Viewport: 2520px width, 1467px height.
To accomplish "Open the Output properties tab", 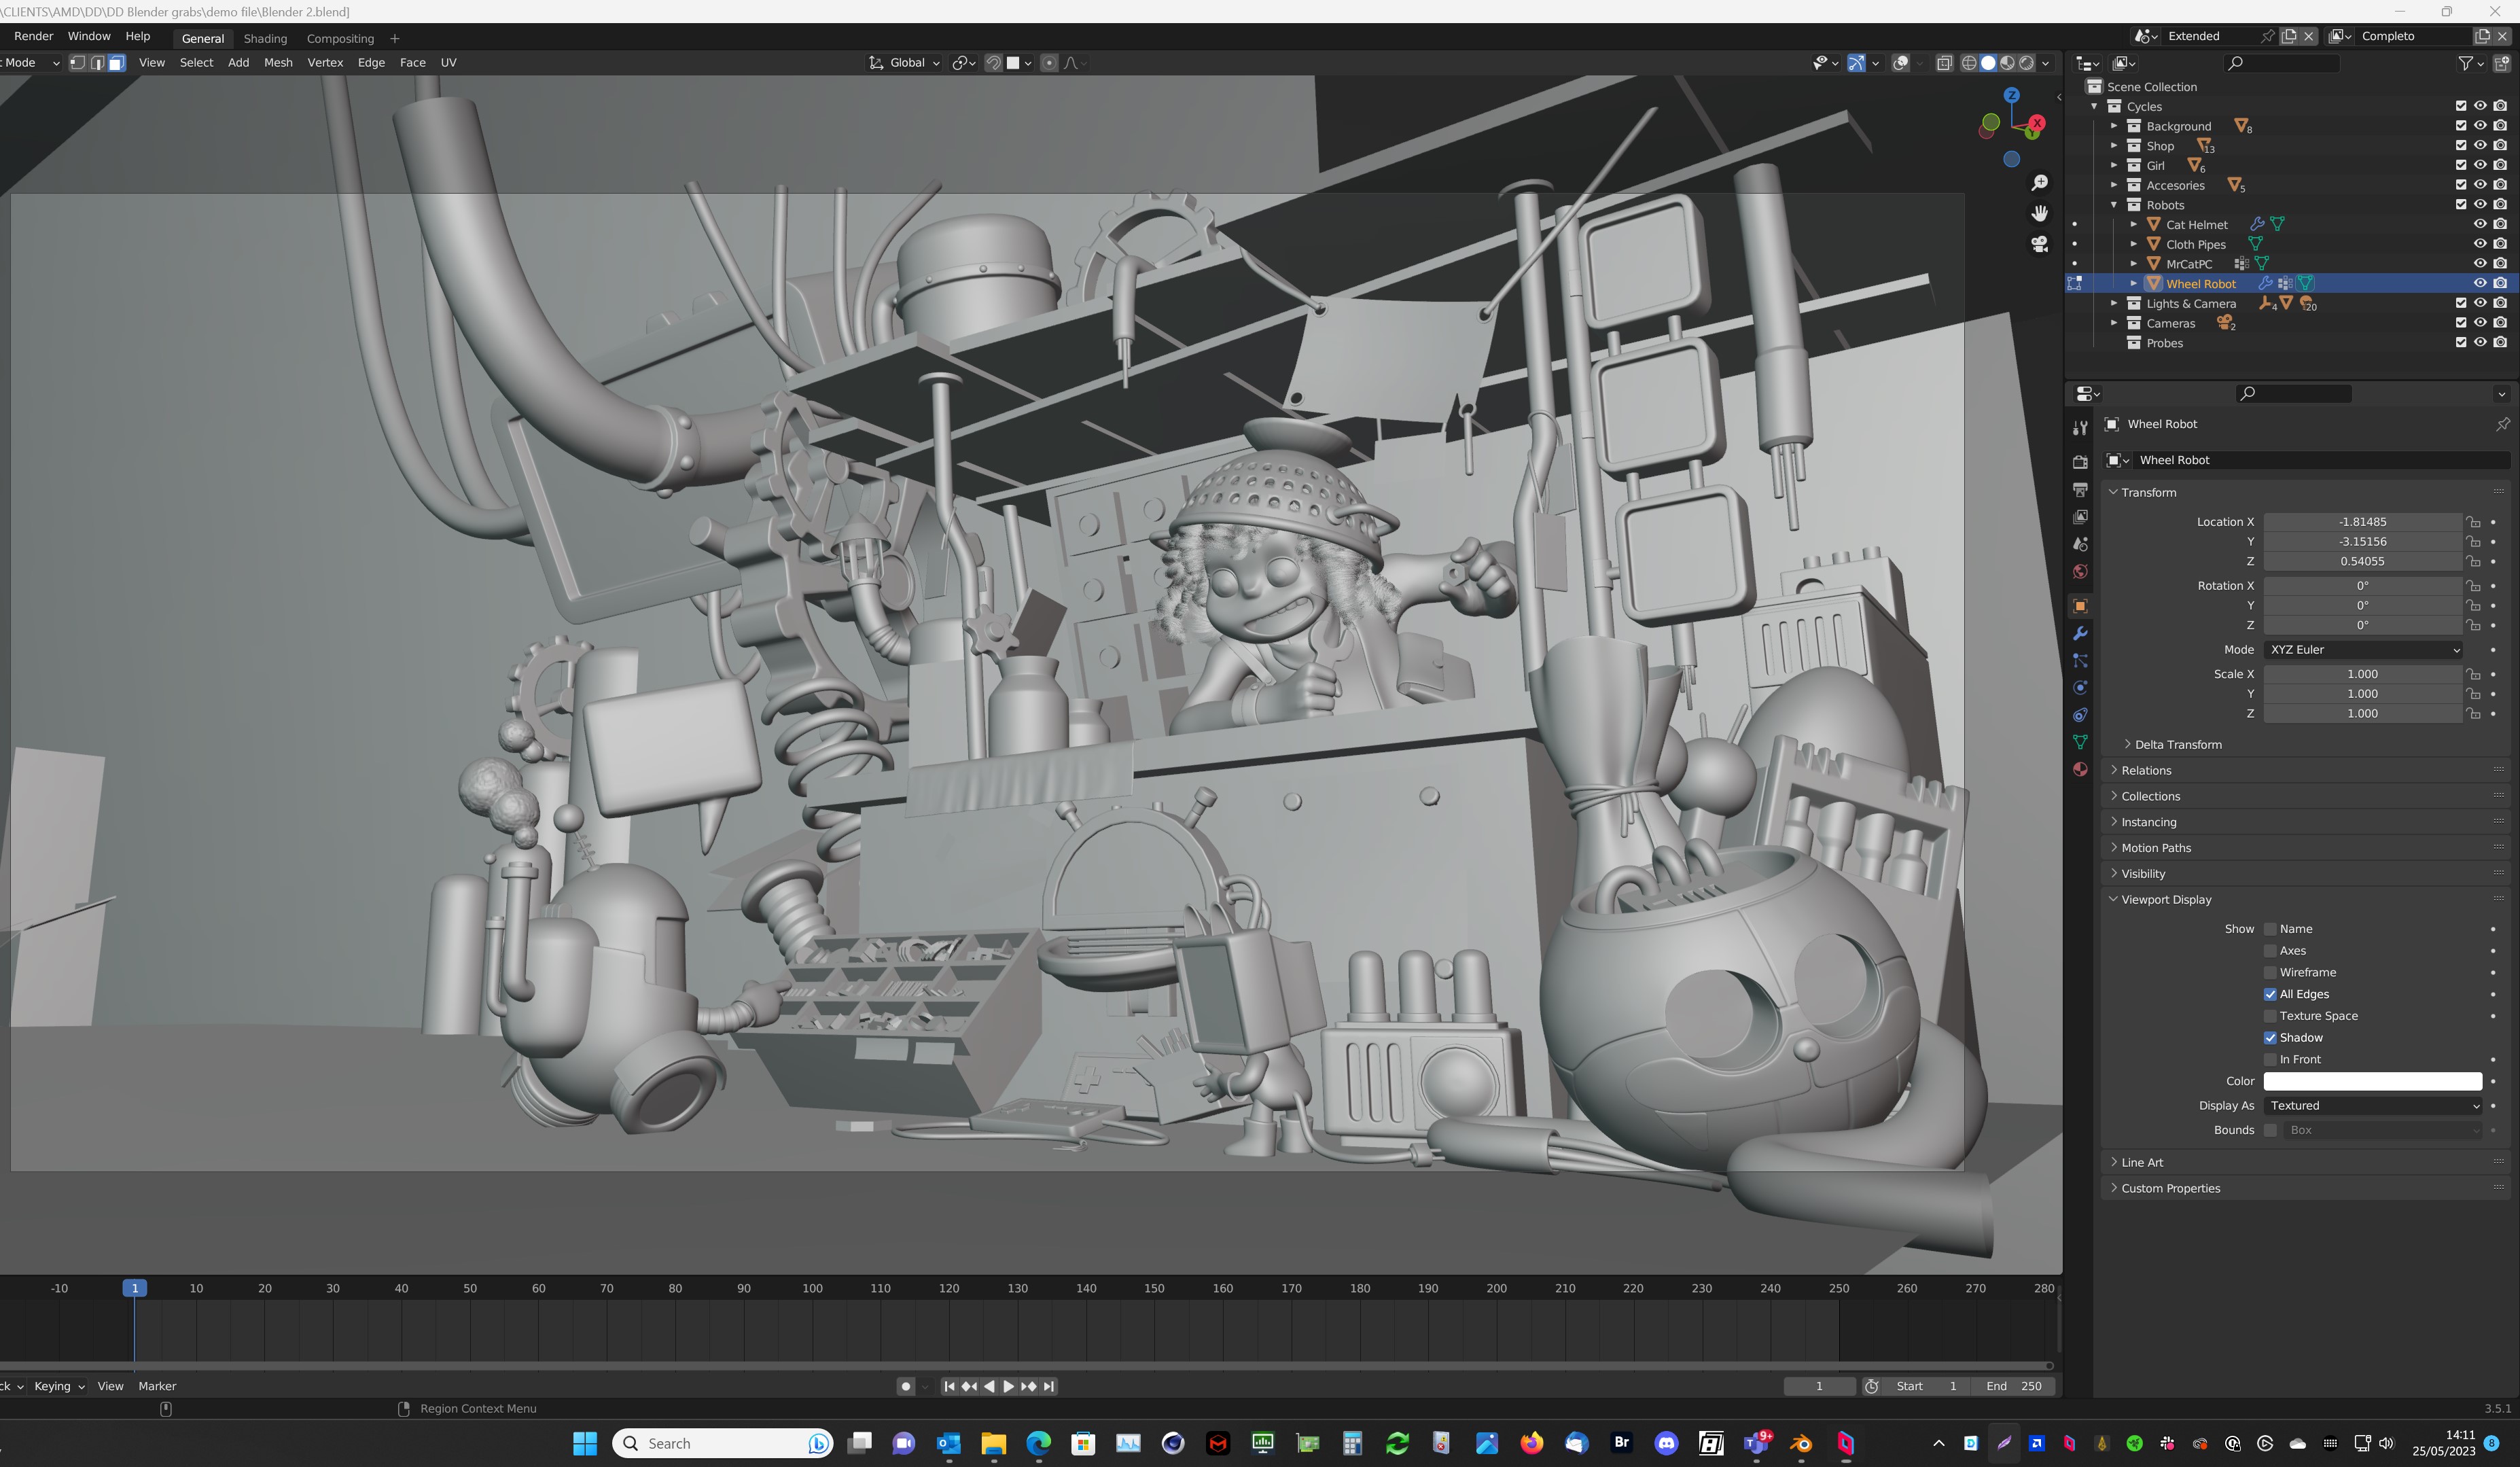I will [x=2080, y=489].
